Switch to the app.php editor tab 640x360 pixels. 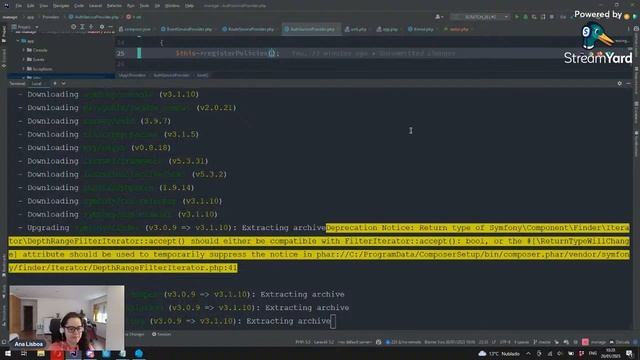click(388, 29)
